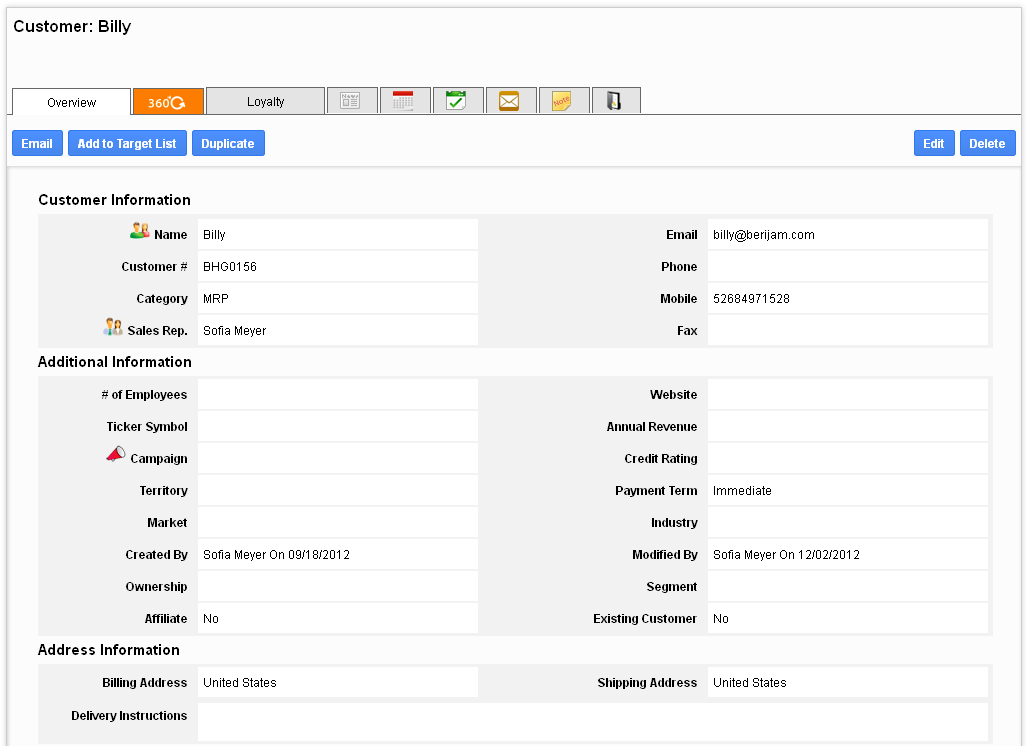
Task: Click the Sales Rep. persons icon
Action: pyautogui.click(x=113, y=327)
